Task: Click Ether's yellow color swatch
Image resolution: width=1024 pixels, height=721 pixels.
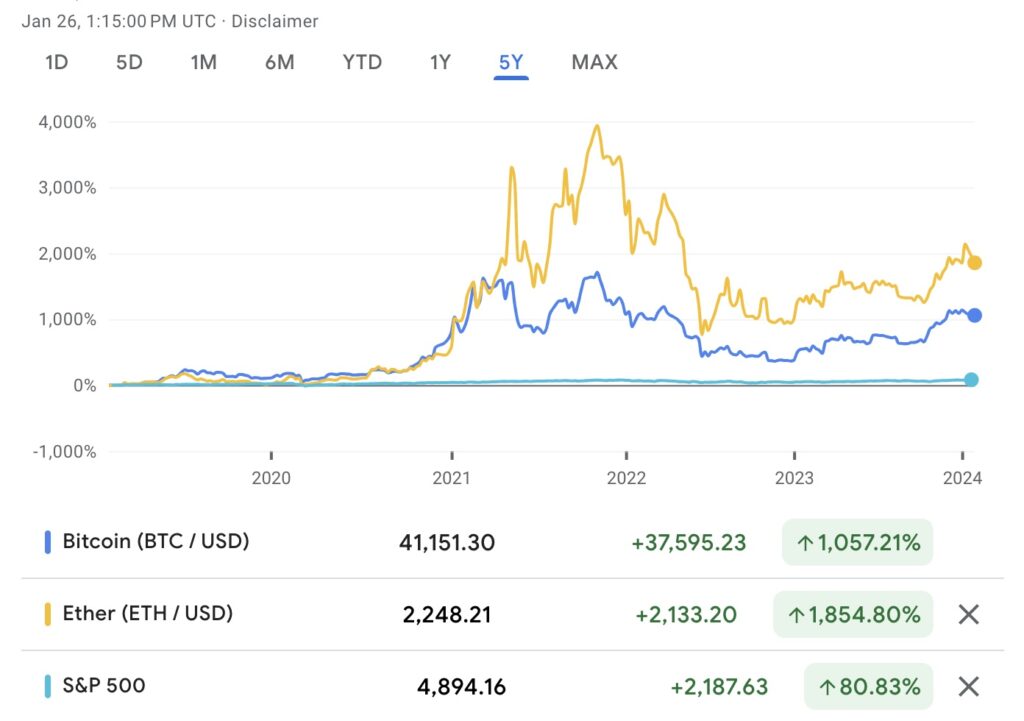Action: click(x=47, y=614)
